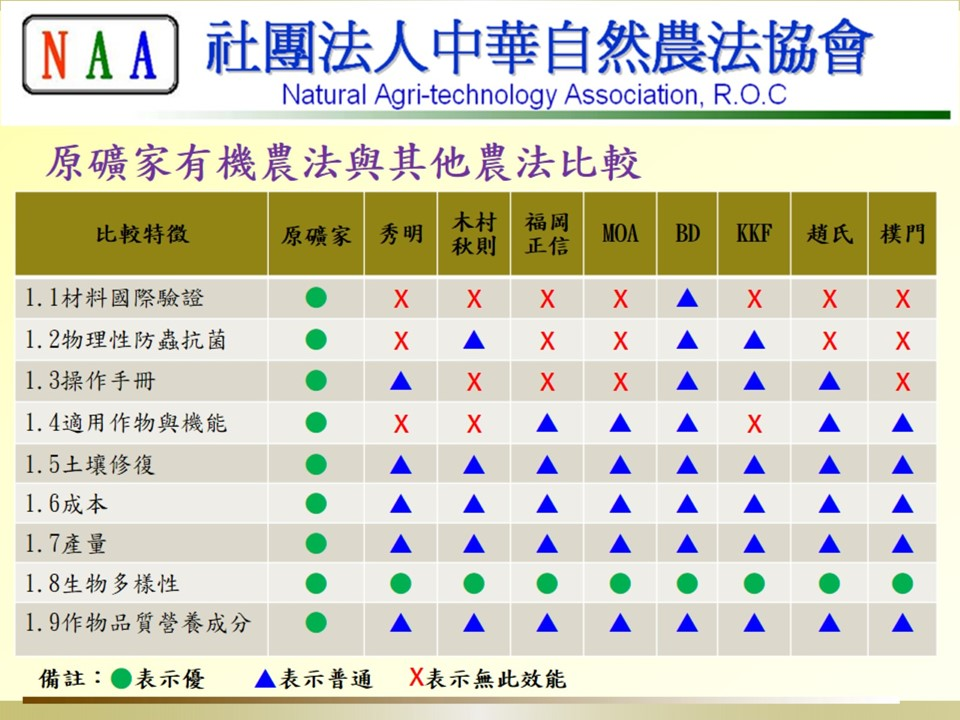Click the 1.5土壤修復 row label
The image size is (960, 720).
click(x=91, y=465)
